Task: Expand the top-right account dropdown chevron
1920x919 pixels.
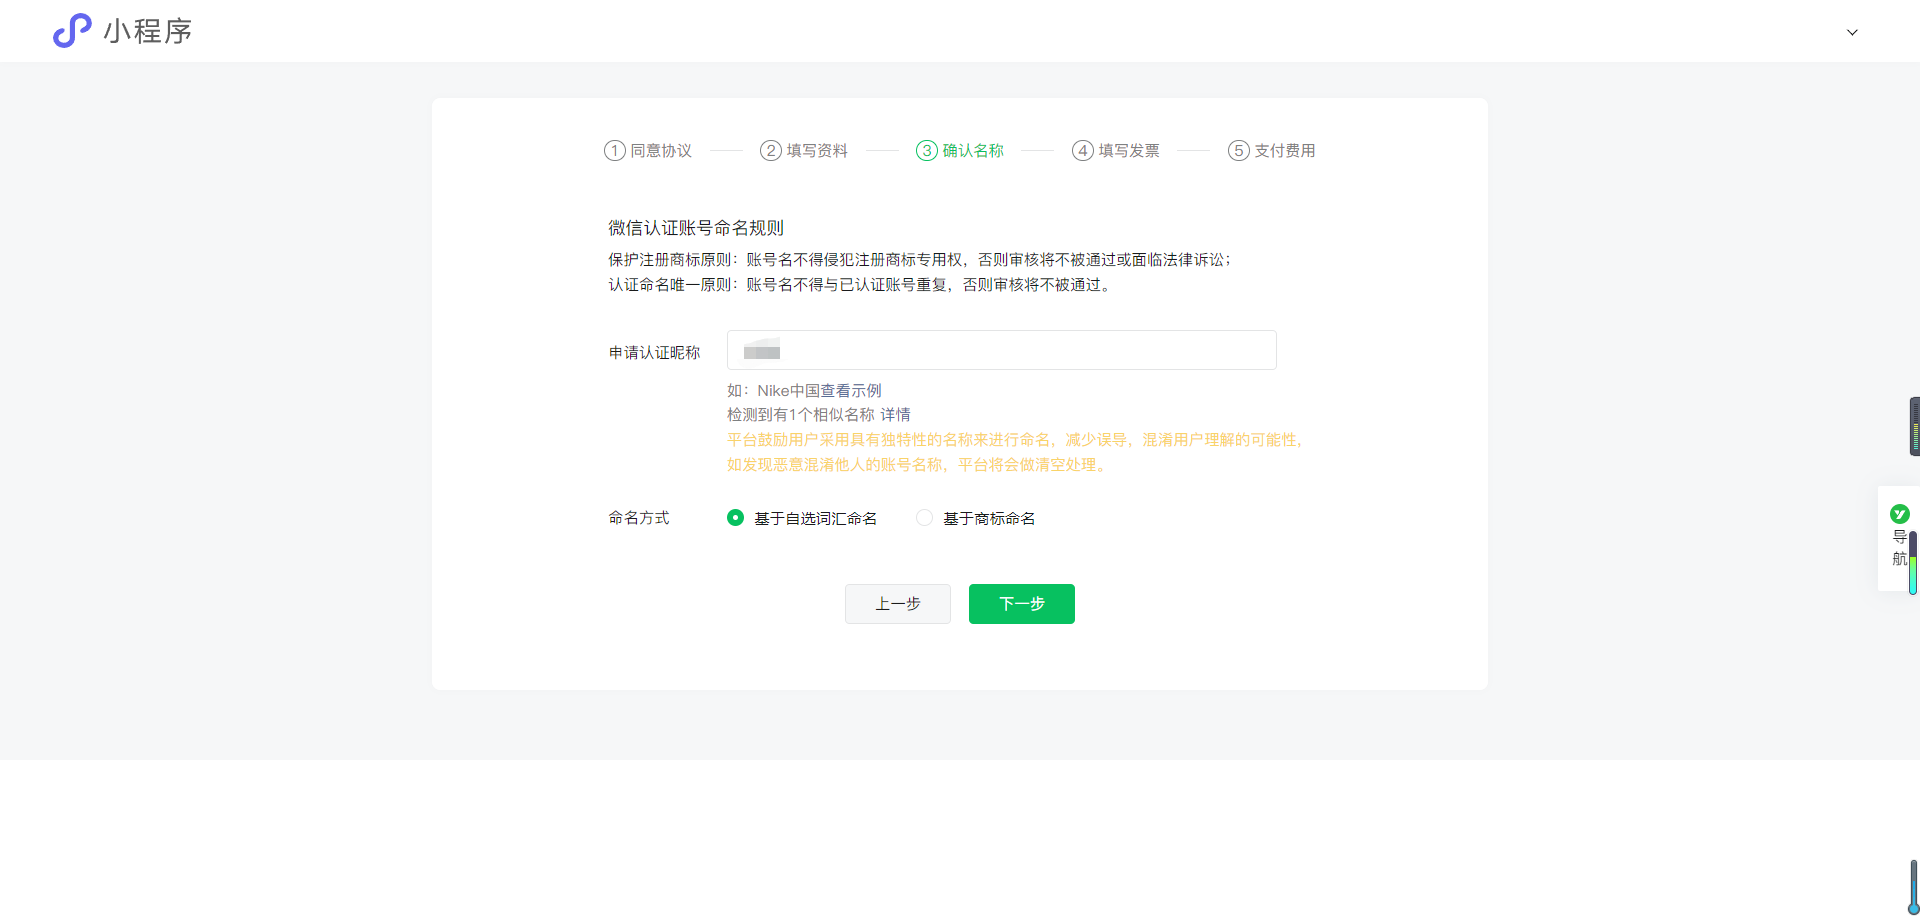Action: coord(1852,32)
